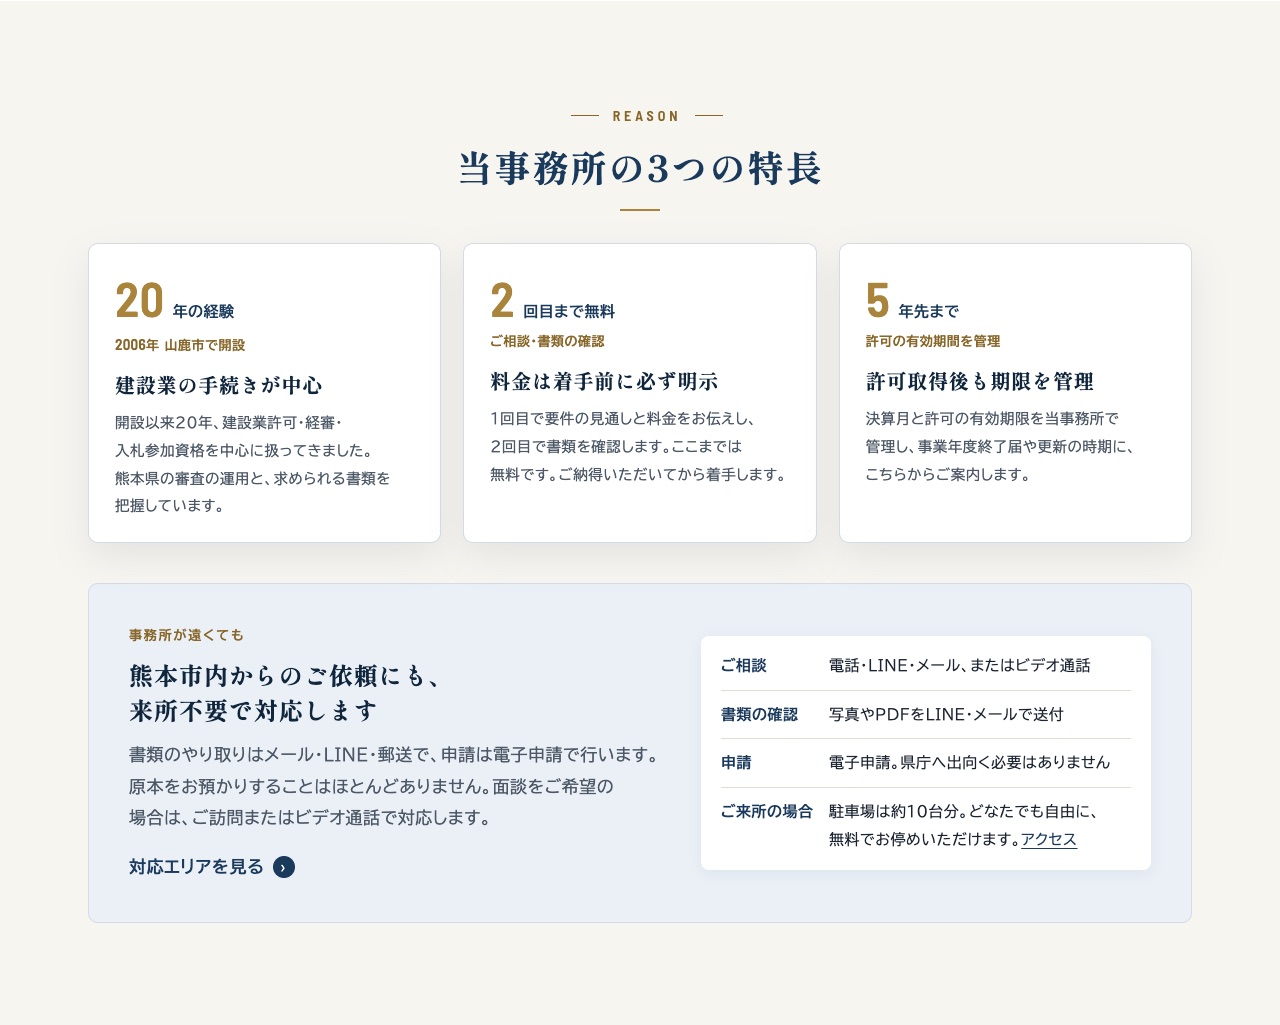Click the heading 当事務所の3つの特長

pyautogui.click(x=640, y=168)
